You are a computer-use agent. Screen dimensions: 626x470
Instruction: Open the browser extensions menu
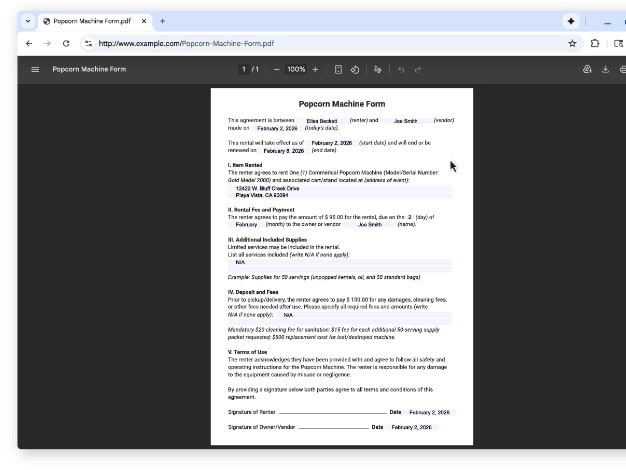tap(595, 43)
